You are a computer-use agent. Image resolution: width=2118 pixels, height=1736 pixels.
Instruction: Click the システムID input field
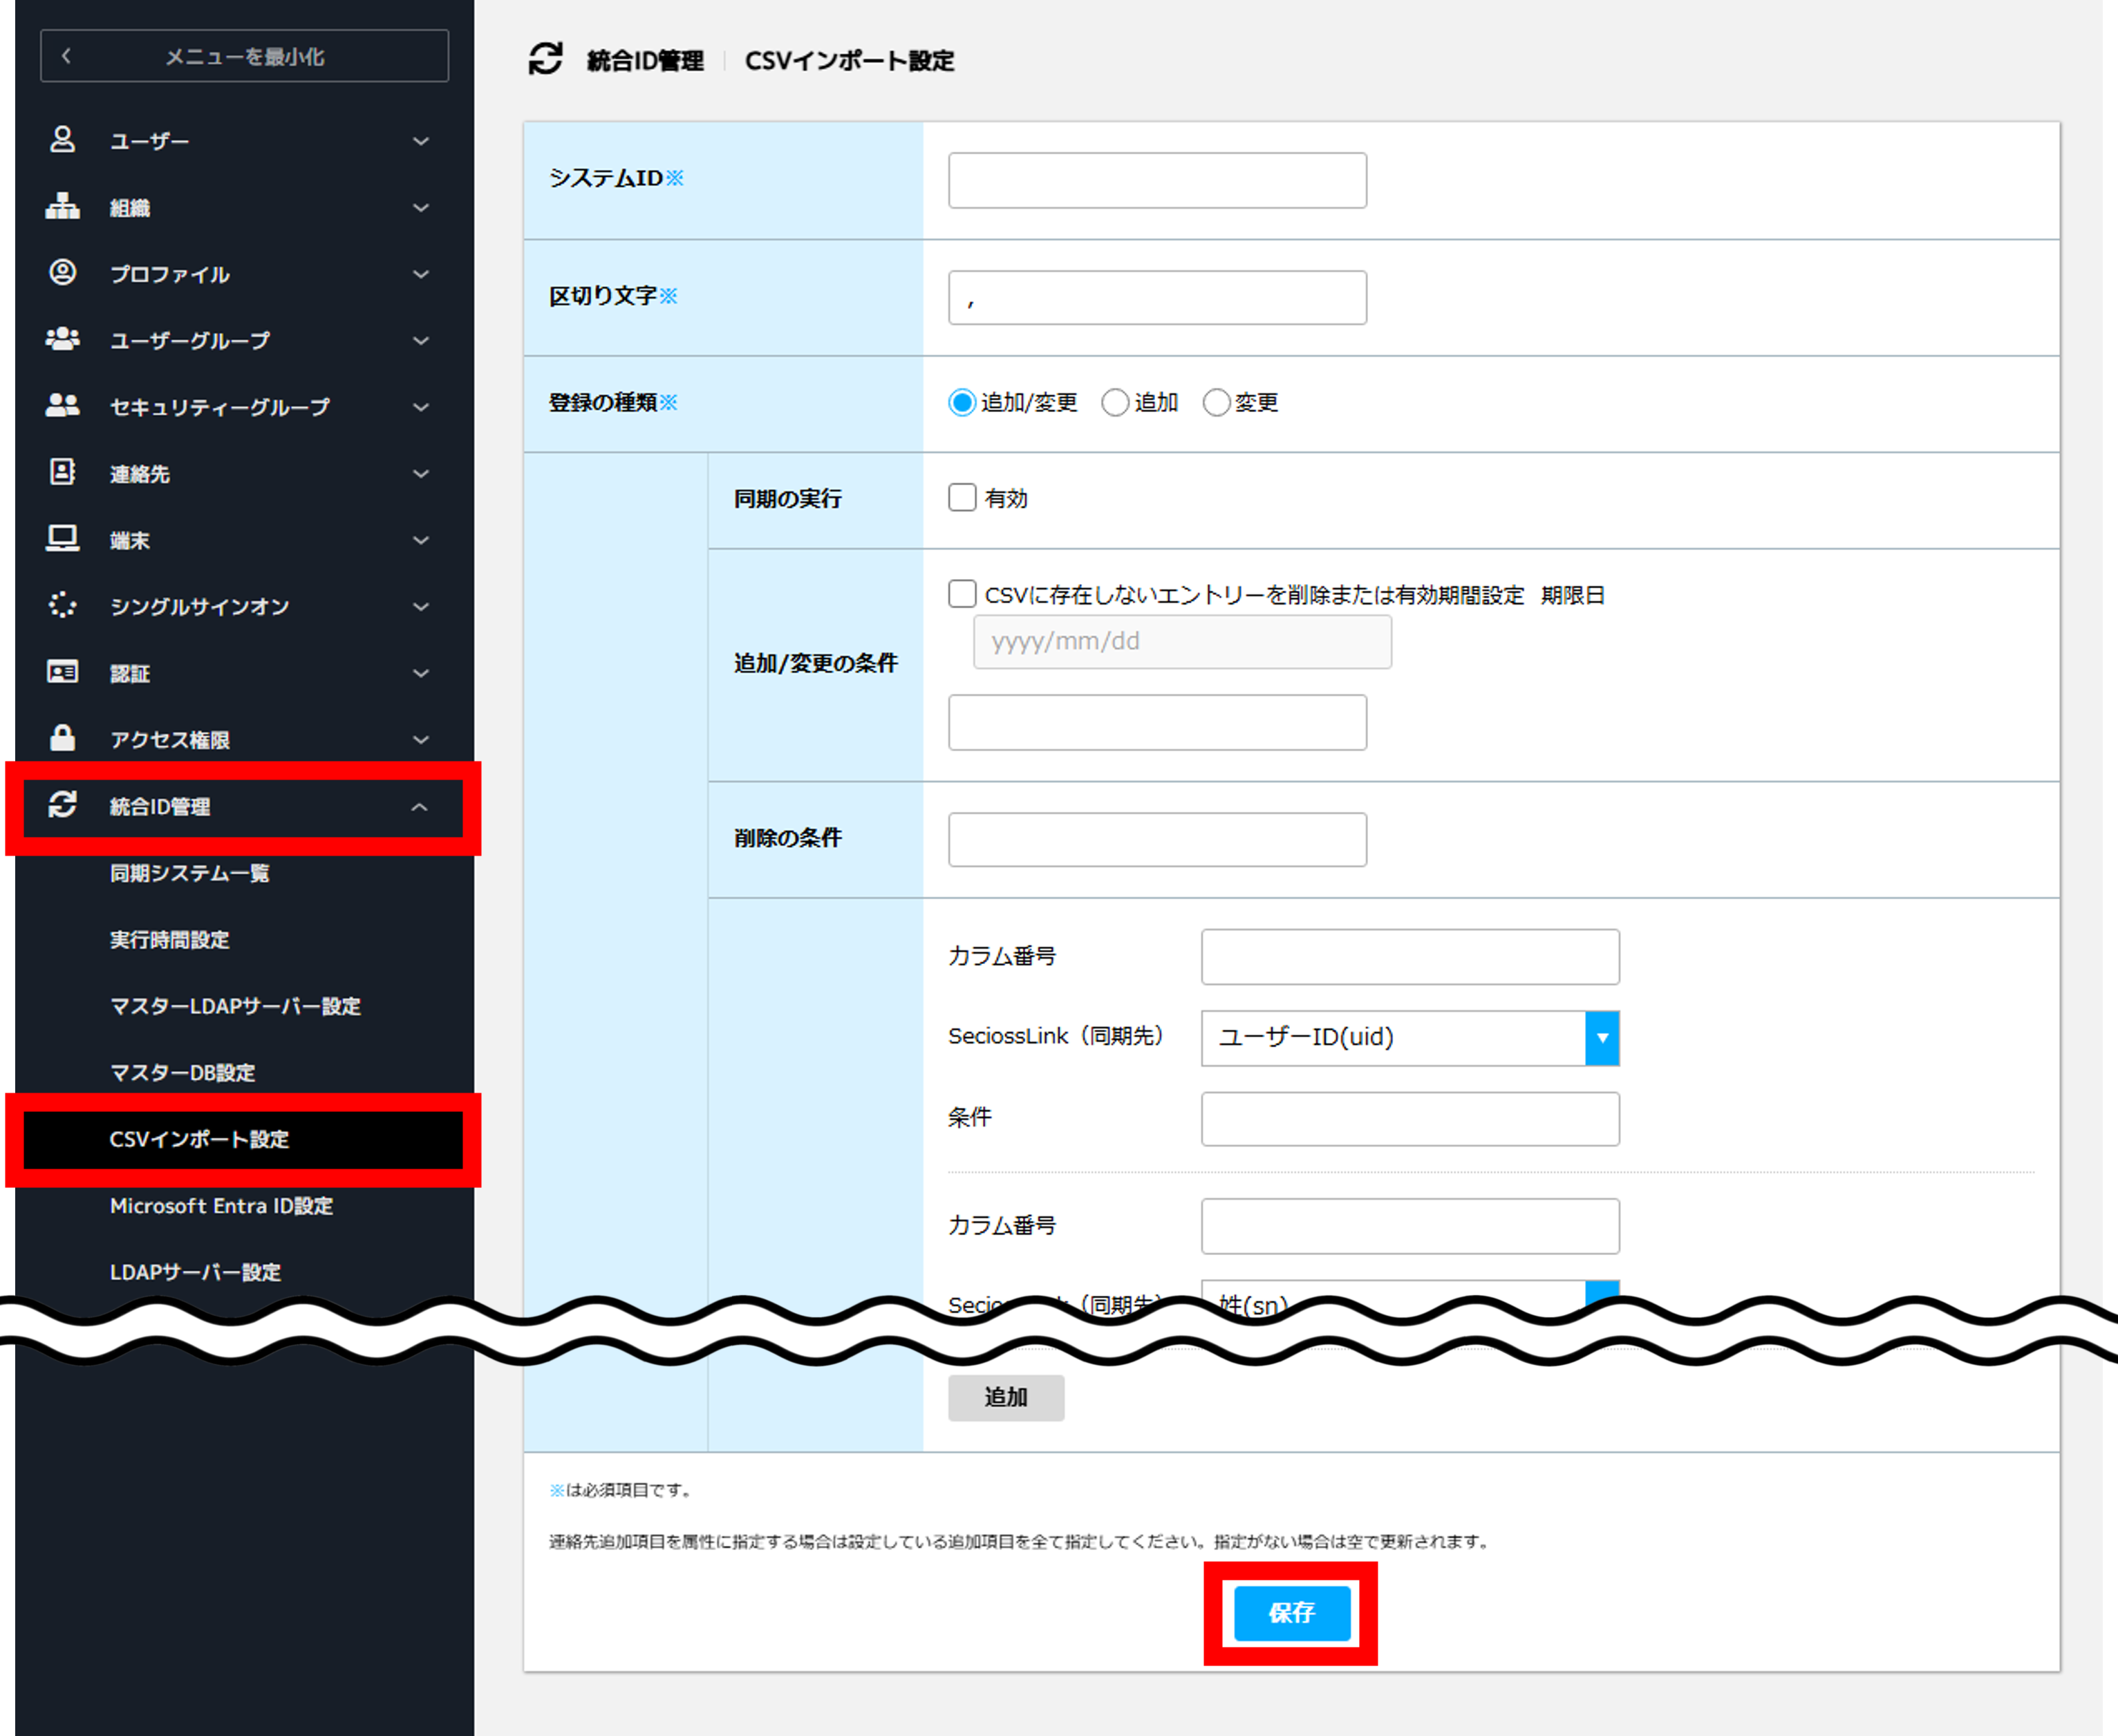1157,180
